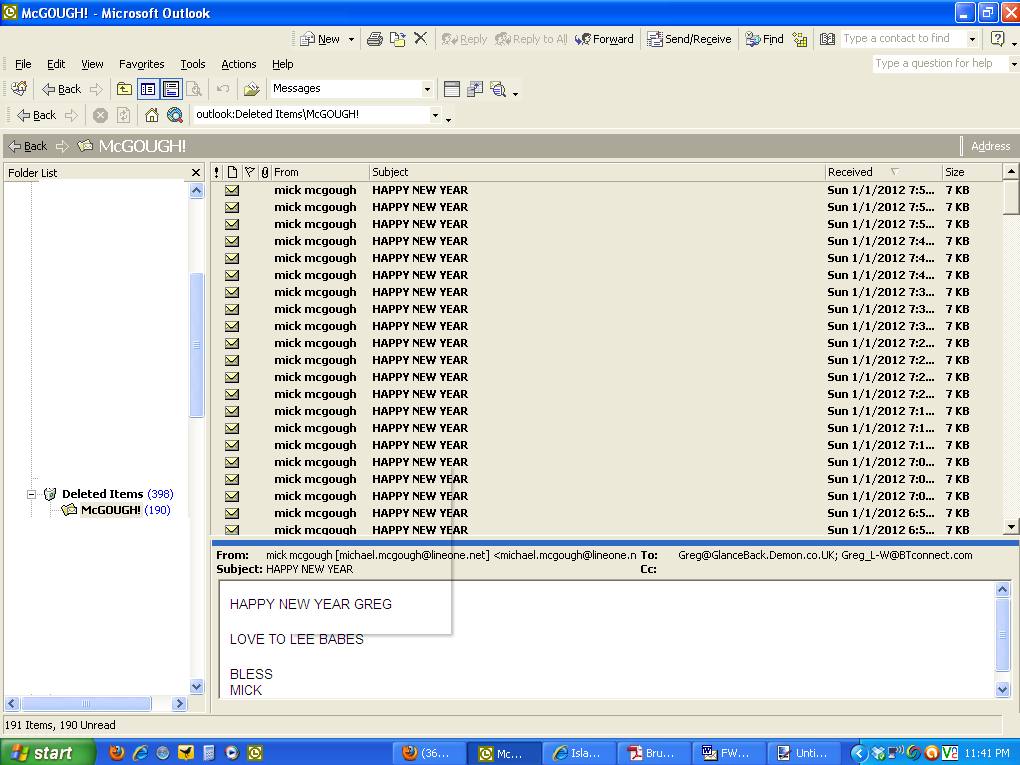Viewport: 1020px width, 765px height.
Task: Open the Edit menu
Action: click(x=56, y=64)
